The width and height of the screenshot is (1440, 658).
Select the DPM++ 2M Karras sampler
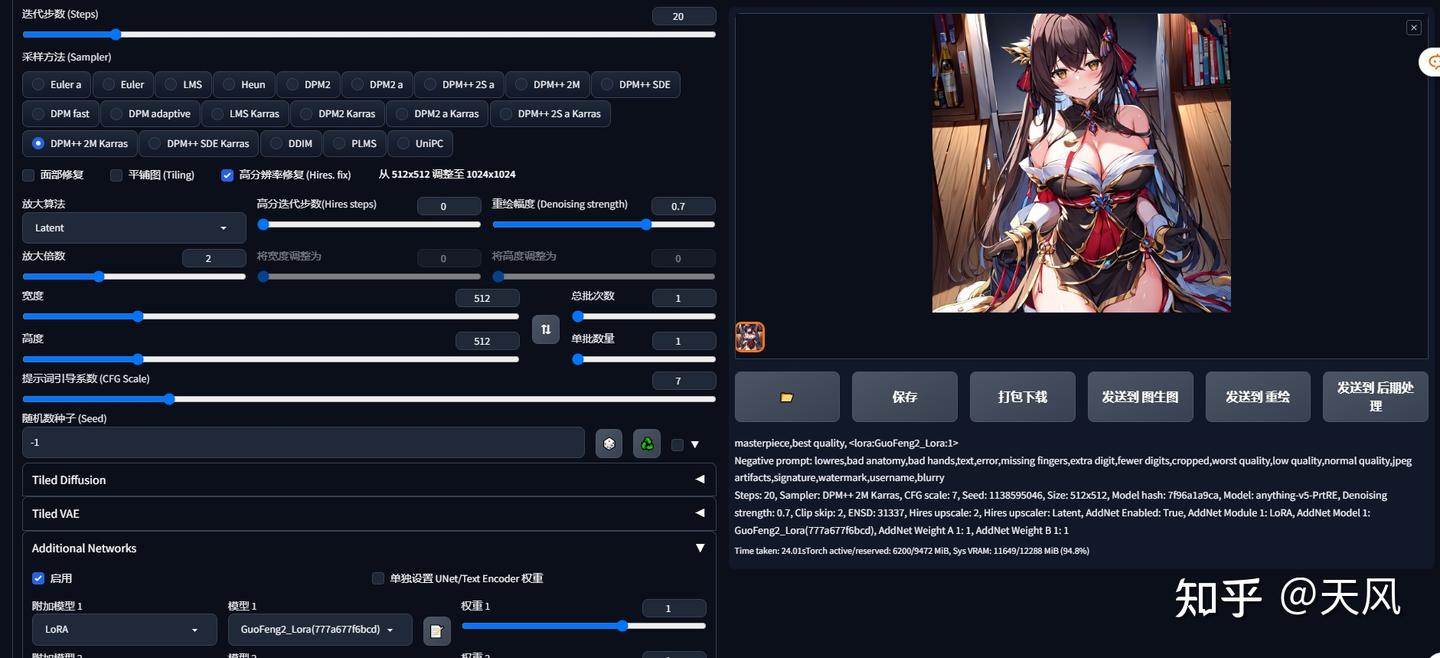click(x=80, y=144)
